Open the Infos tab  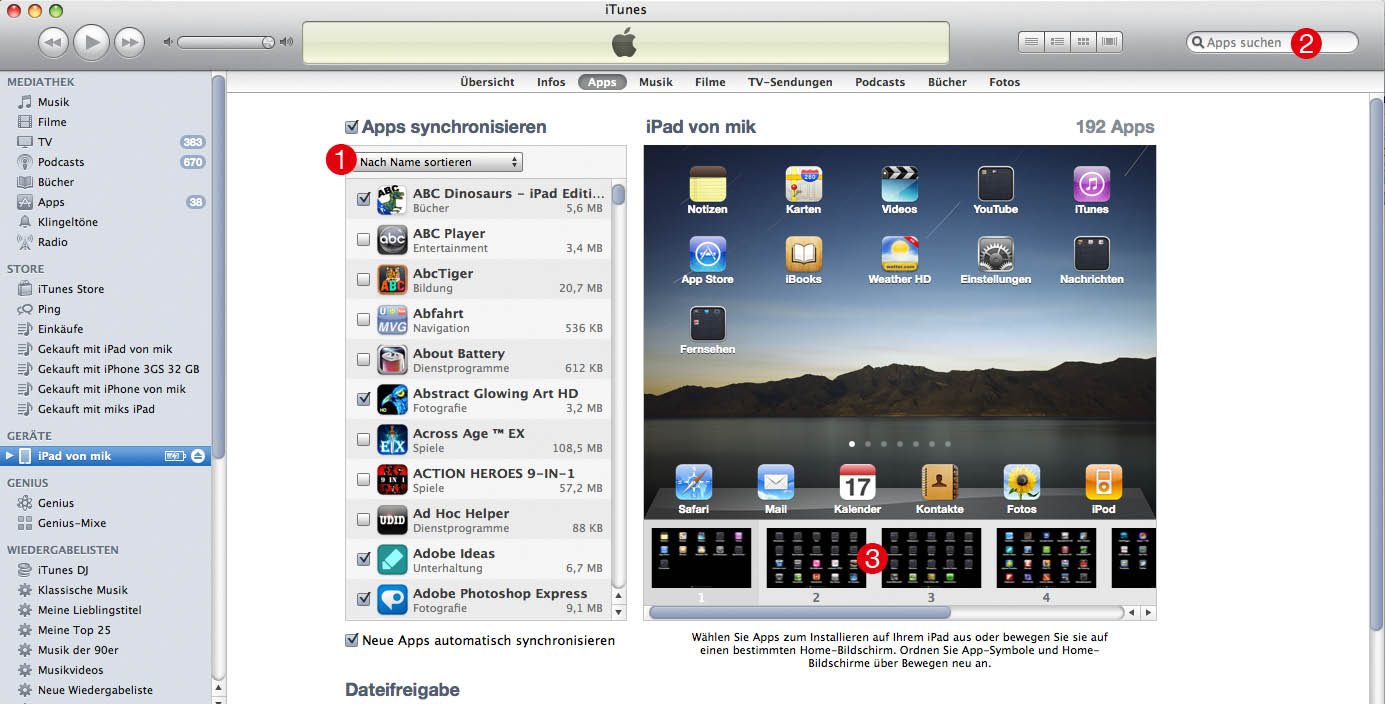point(551,82)
